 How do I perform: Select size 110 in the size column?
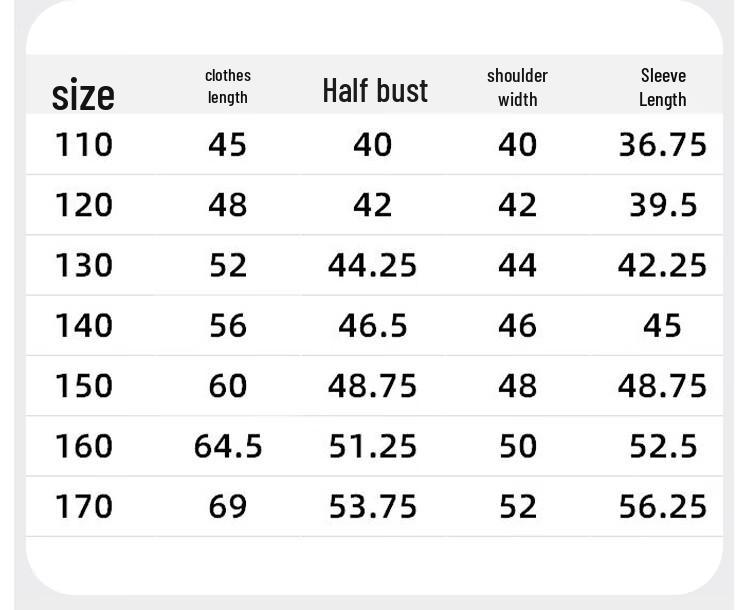(x=83, y=145)
